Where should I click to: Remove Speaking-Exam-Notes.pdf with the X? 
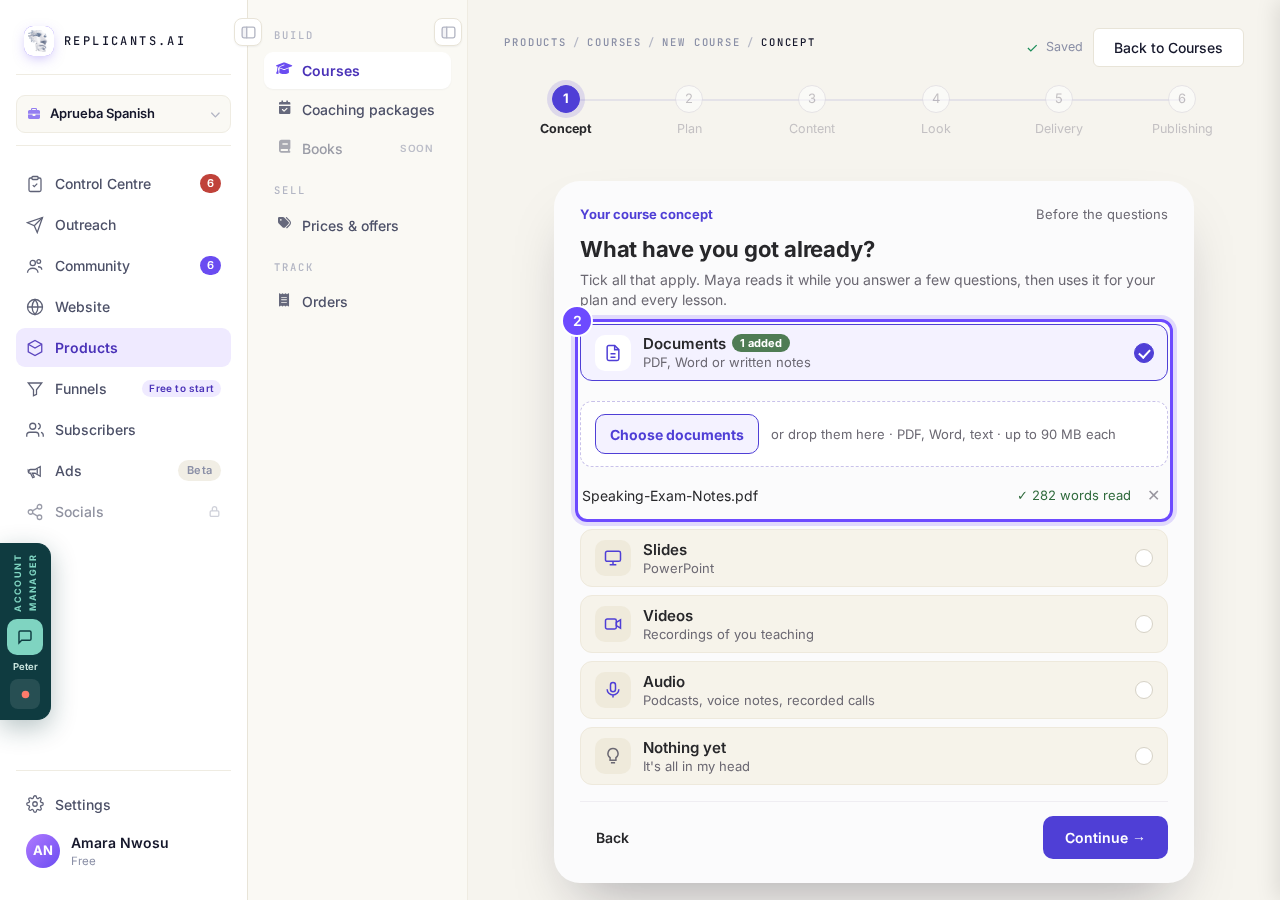tap(1154, 495)
